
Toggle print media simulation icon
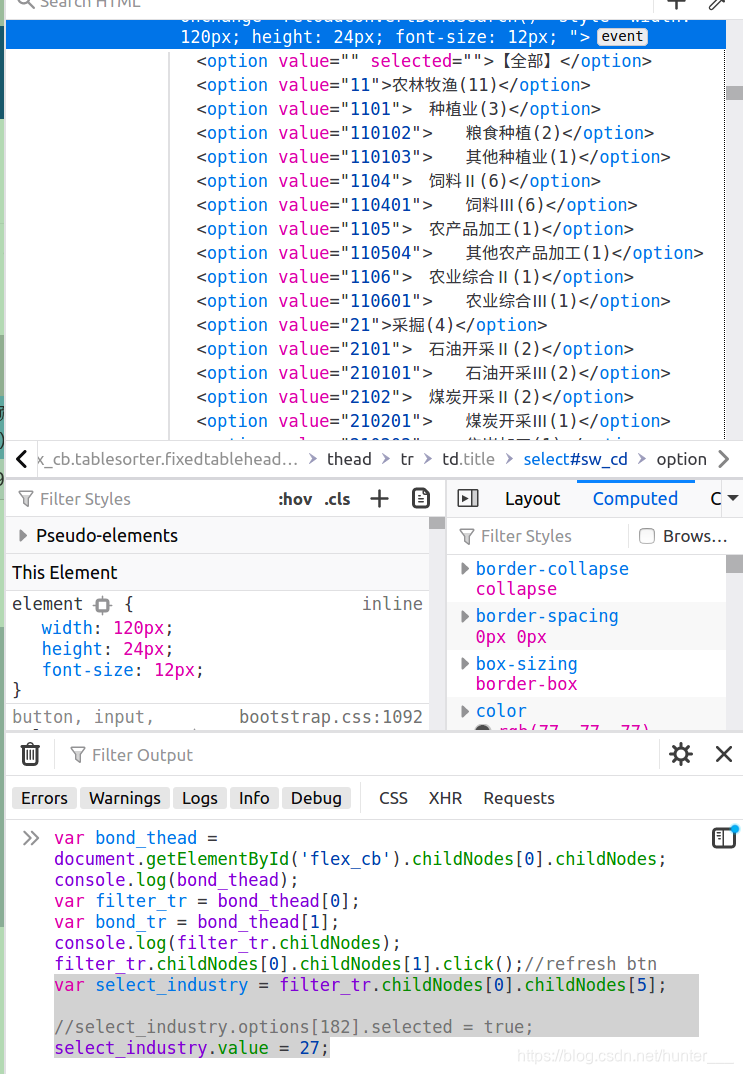[420, 498]
